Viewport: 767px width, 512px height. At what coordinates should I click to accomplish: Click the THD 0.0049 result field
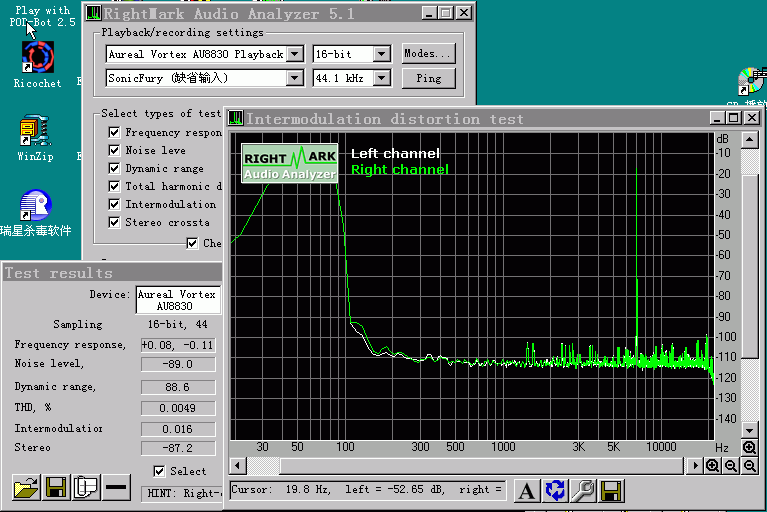pyautogui.click(x=178, y=408)
